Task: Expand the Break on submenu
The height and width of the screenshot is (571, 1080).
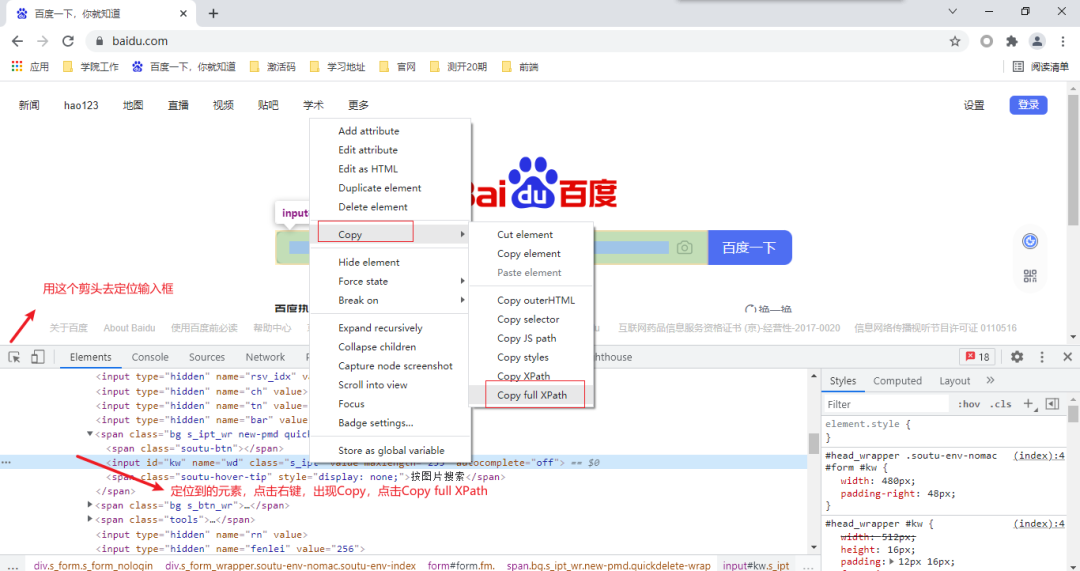Action: pos(462,300)
